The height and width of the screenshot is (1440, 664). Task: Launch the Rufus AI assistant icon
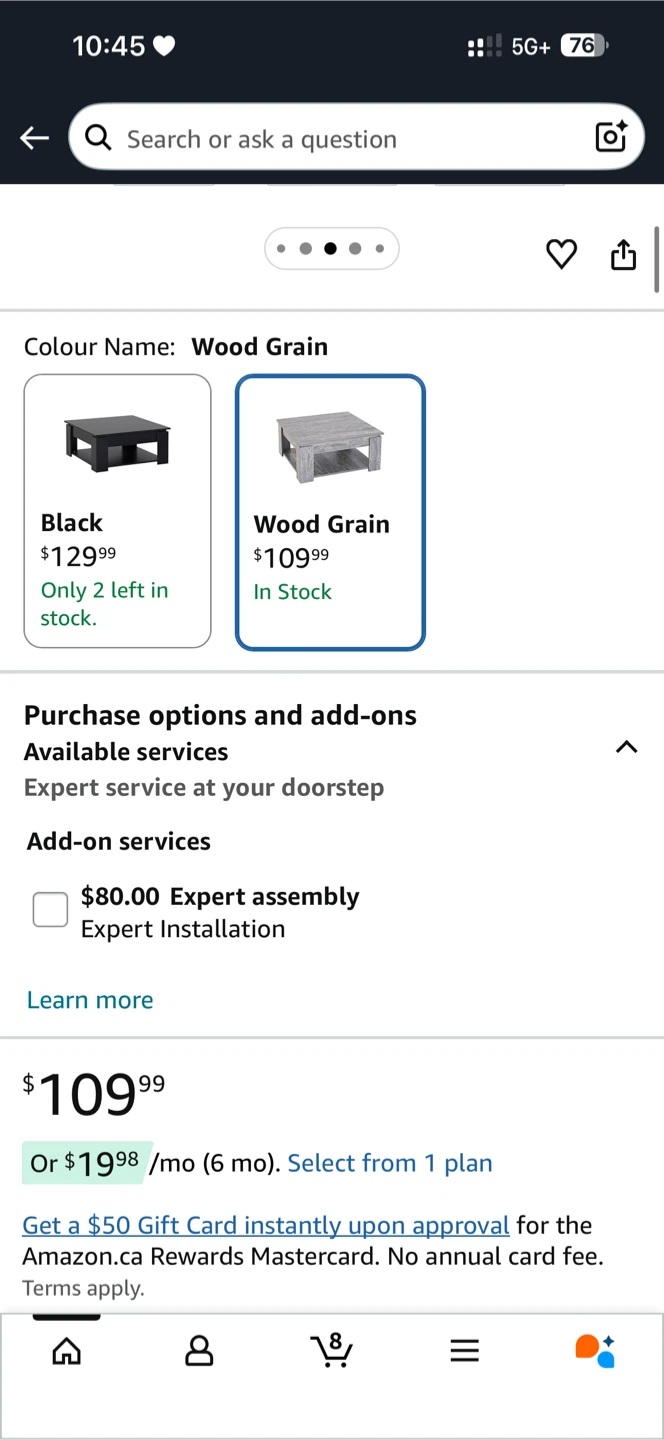(x=595, y=1350)
